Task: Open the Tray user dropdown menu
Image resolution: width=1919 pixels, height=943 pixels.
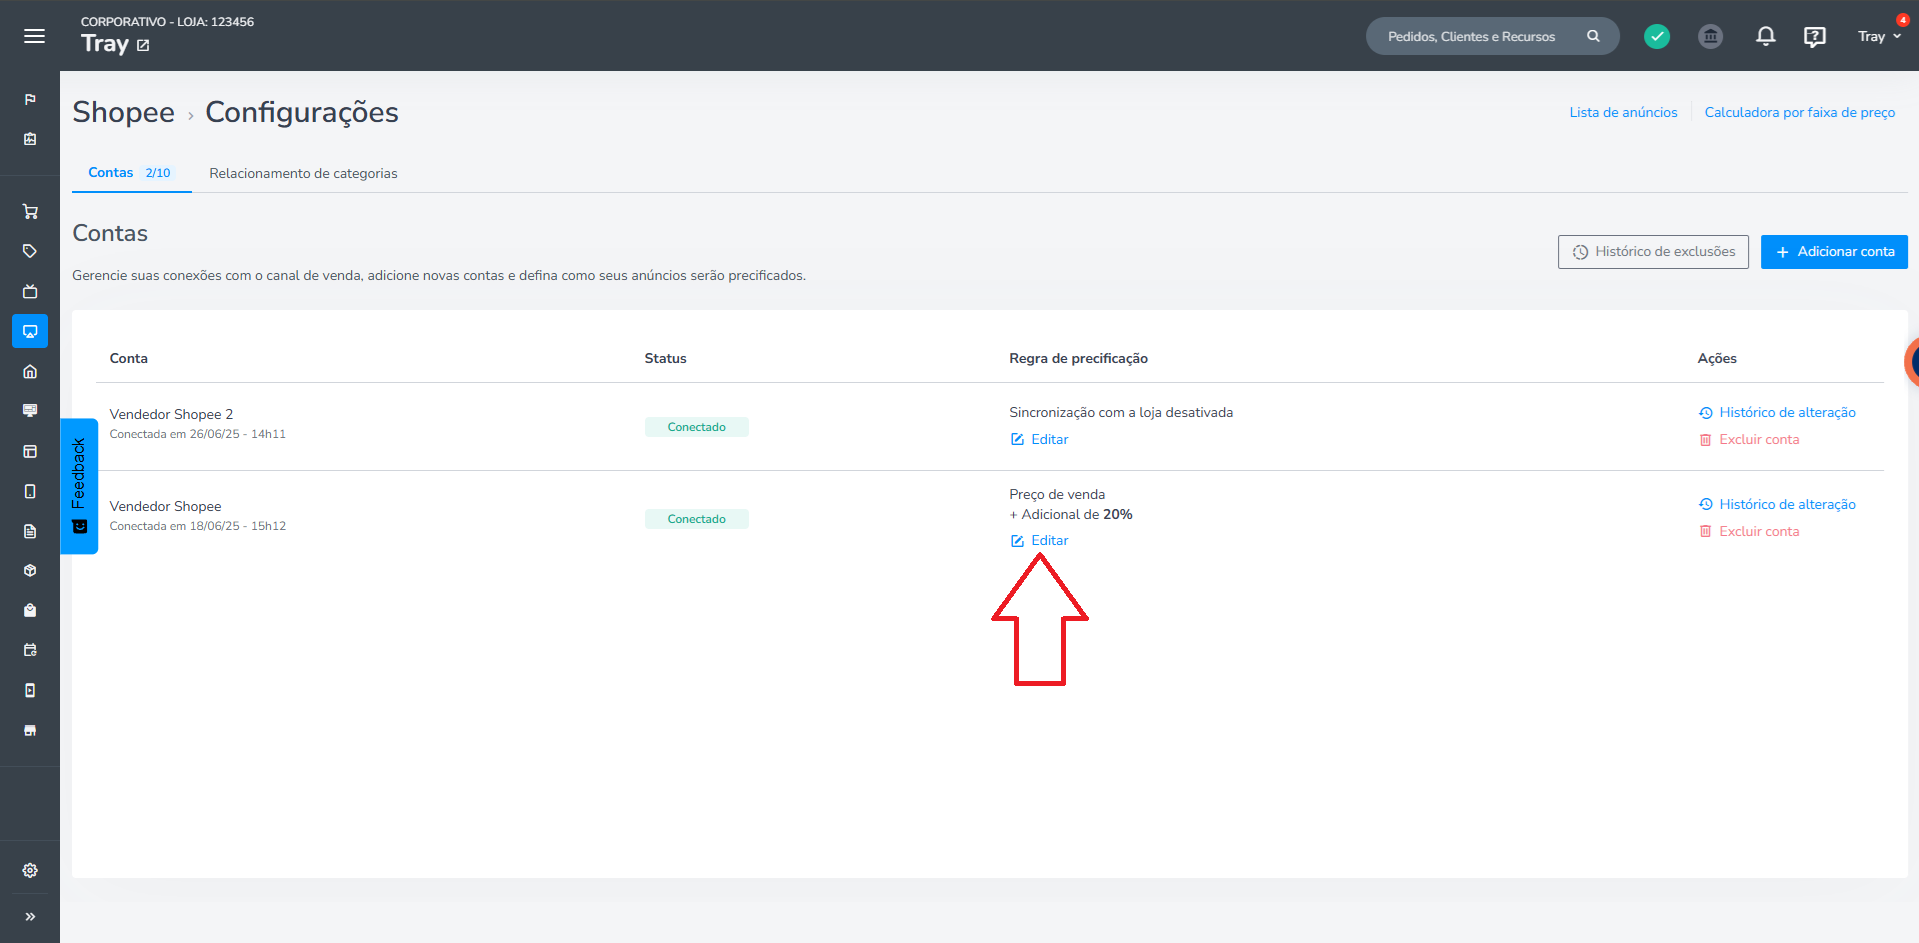Action: tap(1879, 36)
